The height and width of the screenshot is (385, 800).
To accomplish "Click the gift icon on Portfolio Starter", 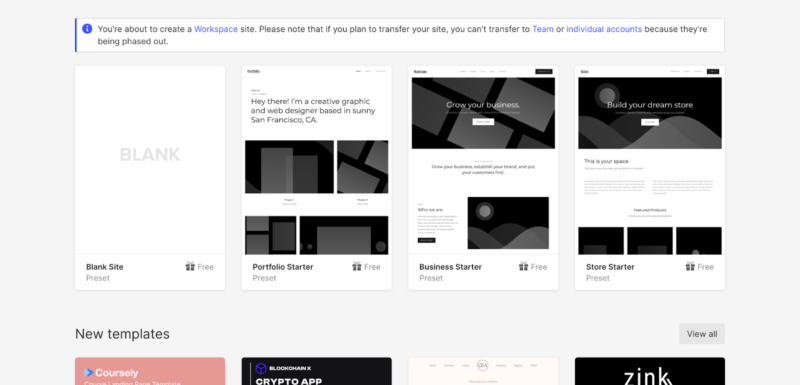I will (x=357, y=266).
